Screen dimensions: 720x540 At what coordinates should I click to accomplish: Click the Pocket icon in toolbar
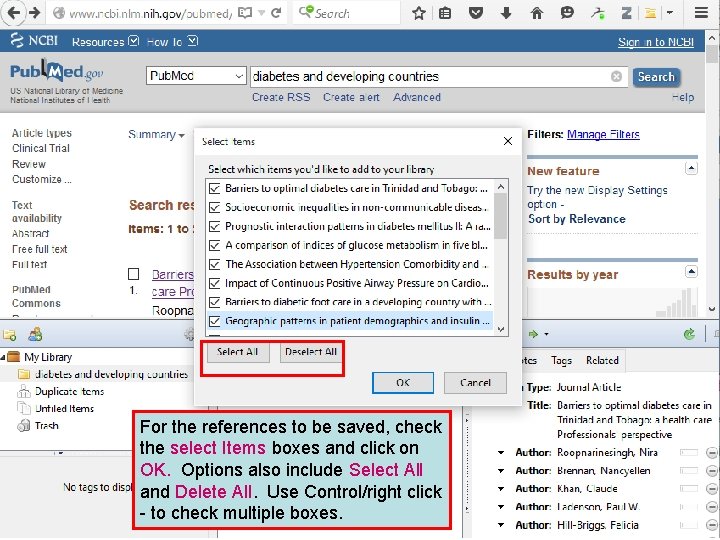click(476, 13)
